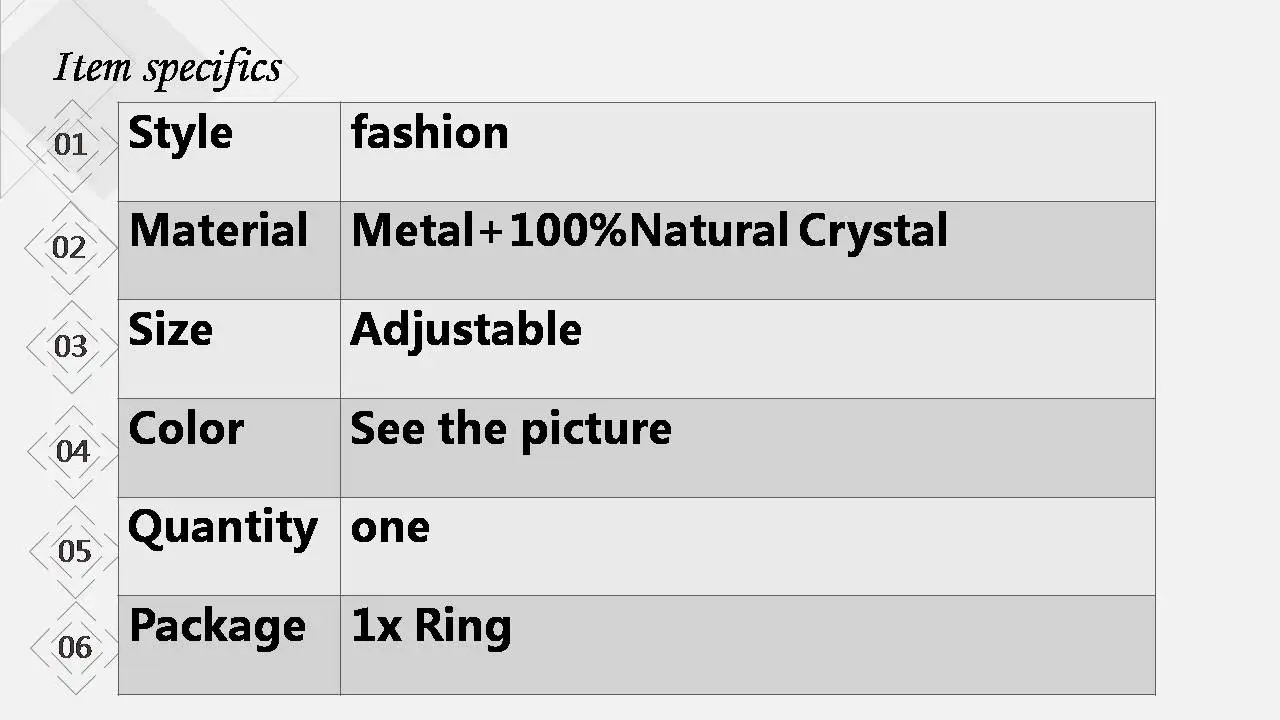
Task: Click the Metal+100%Natural Crystal text
Action: click(649, 232)
